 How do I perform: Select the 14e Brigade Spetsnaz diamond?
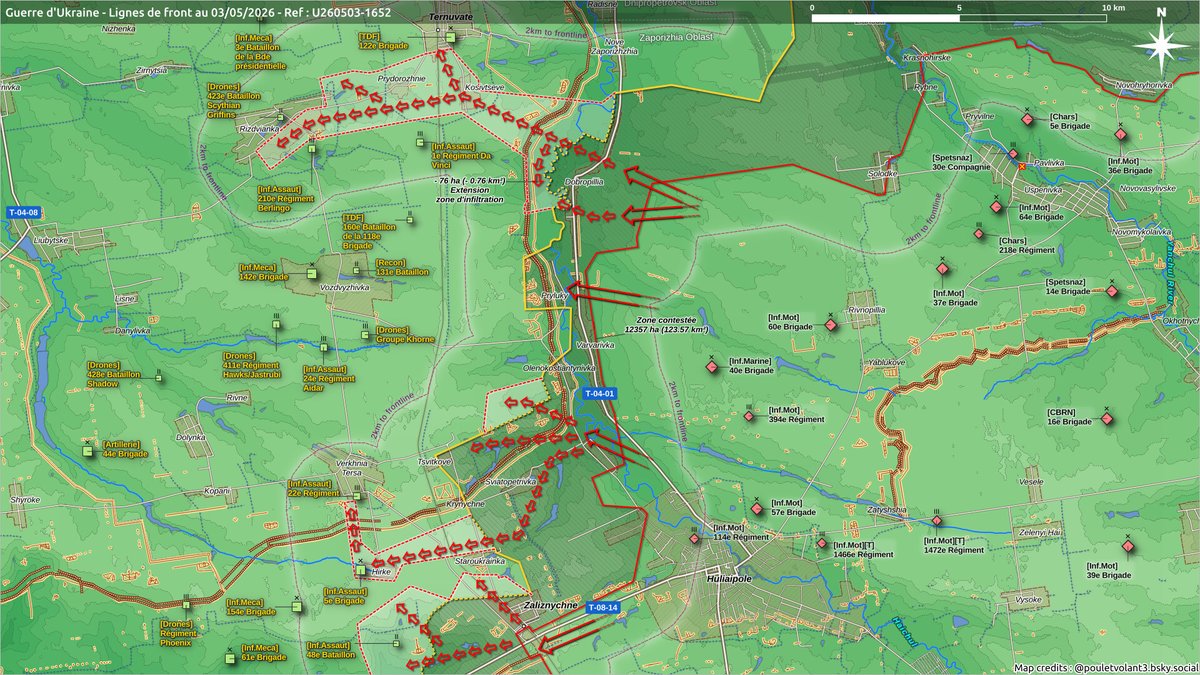[x=1111, y=292]
